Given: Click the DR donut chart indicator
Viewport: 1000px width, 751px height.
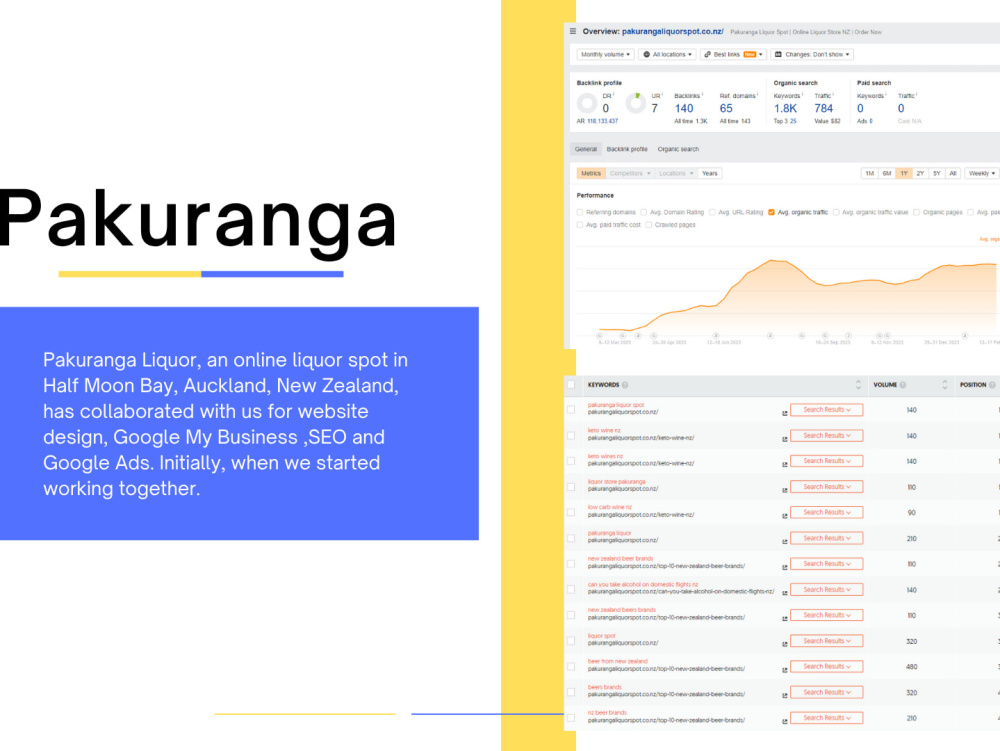Looking at the screenshot, I should (x=587, y=103).
